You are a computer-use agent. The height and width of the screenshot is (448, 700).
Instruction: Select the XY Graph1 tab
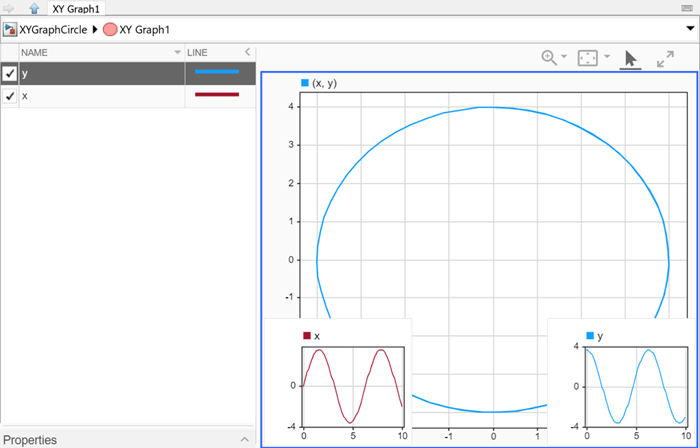[76, 8]
